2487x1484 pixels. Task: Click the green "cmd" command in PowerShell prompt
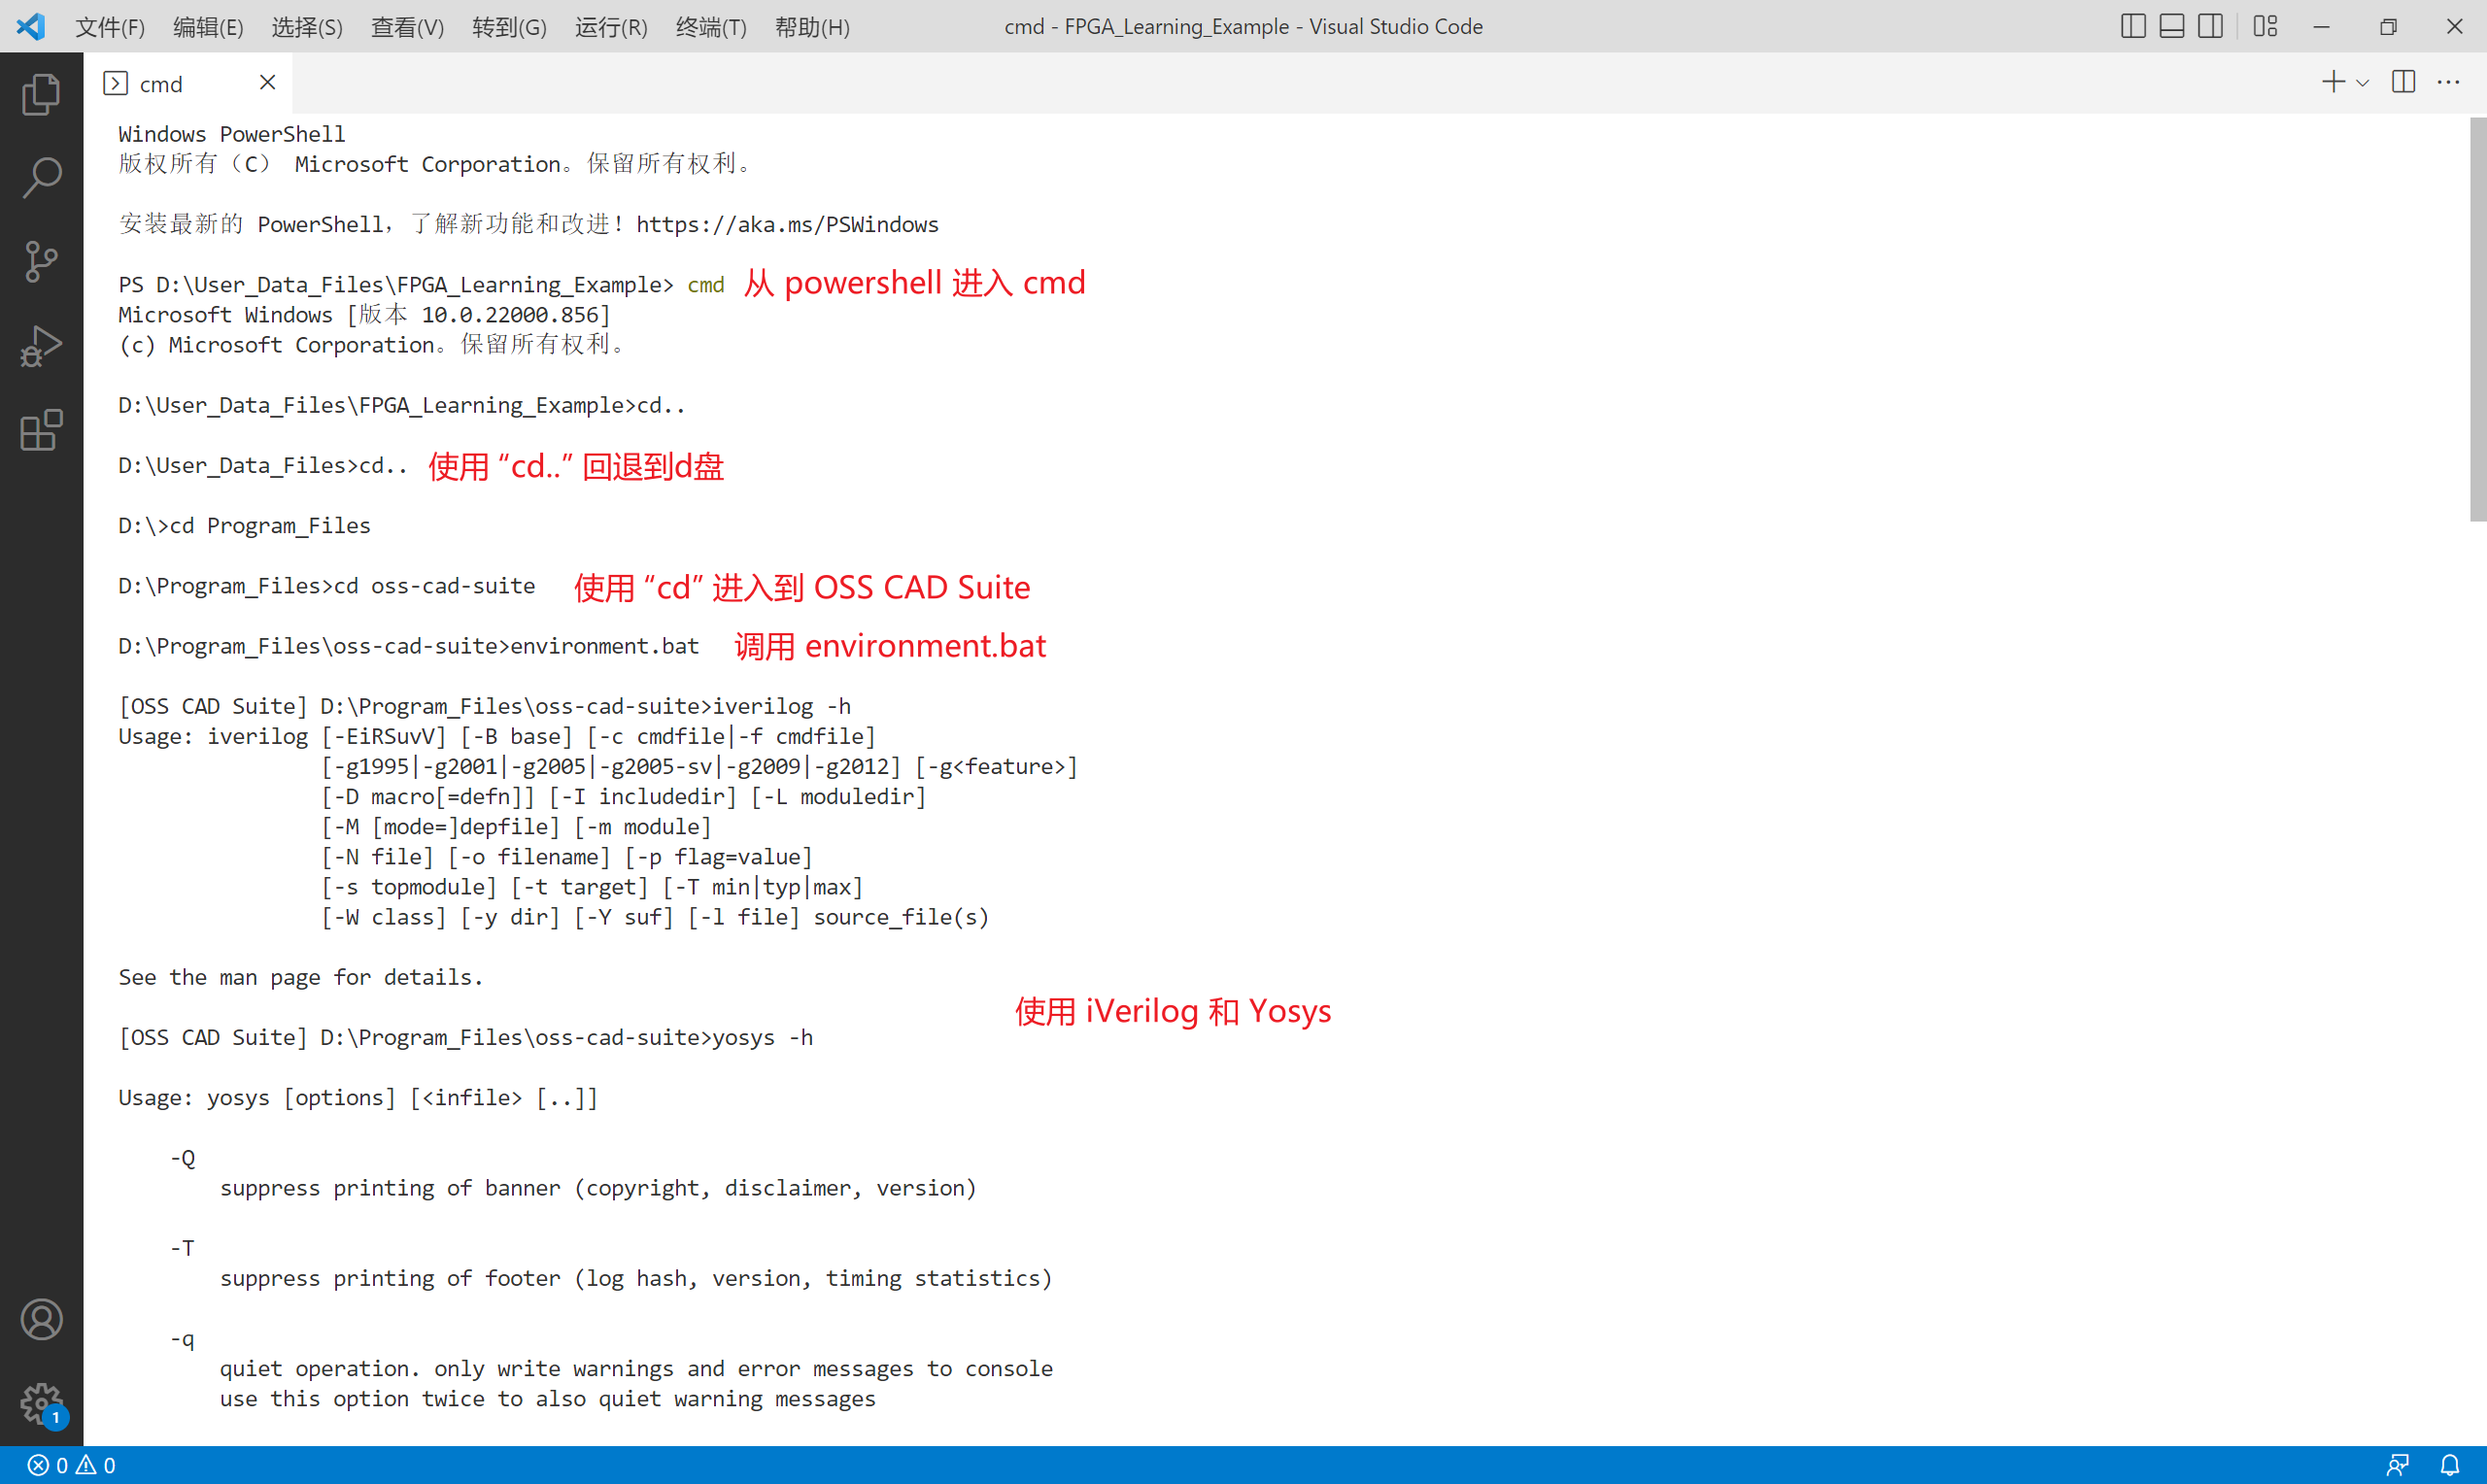(706, 285)
